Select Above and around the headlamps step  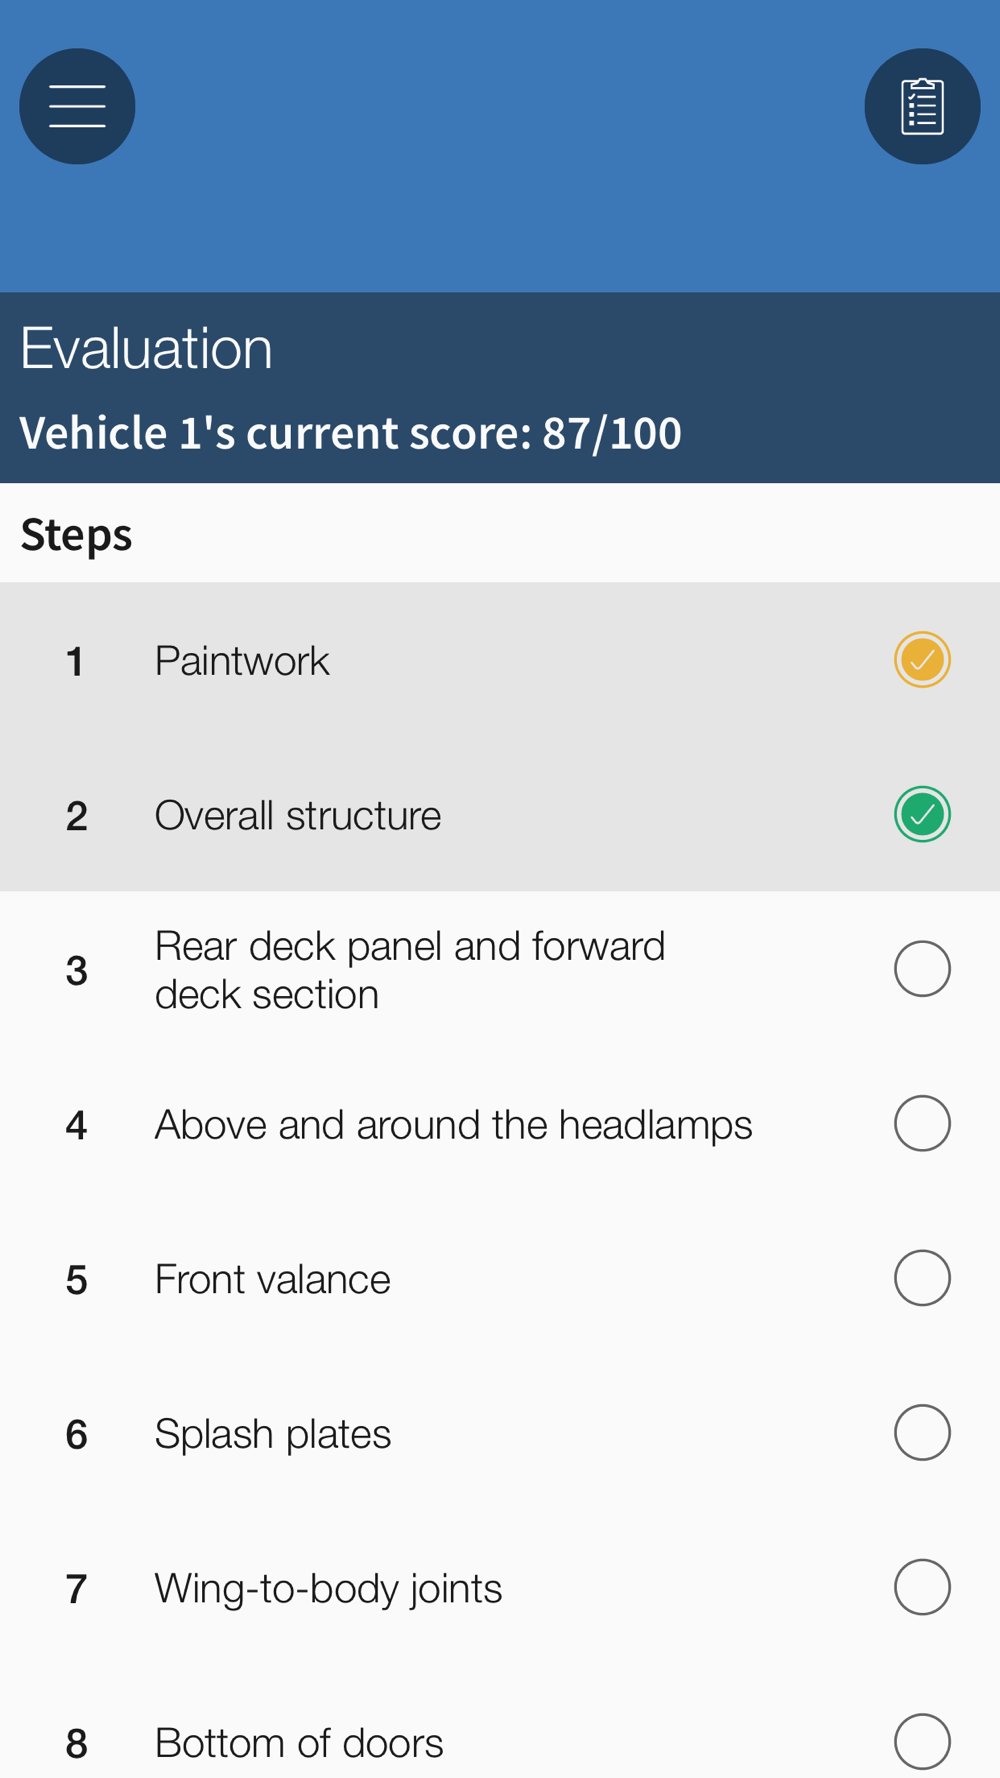pyautogui.click(x=500, y=1124)
